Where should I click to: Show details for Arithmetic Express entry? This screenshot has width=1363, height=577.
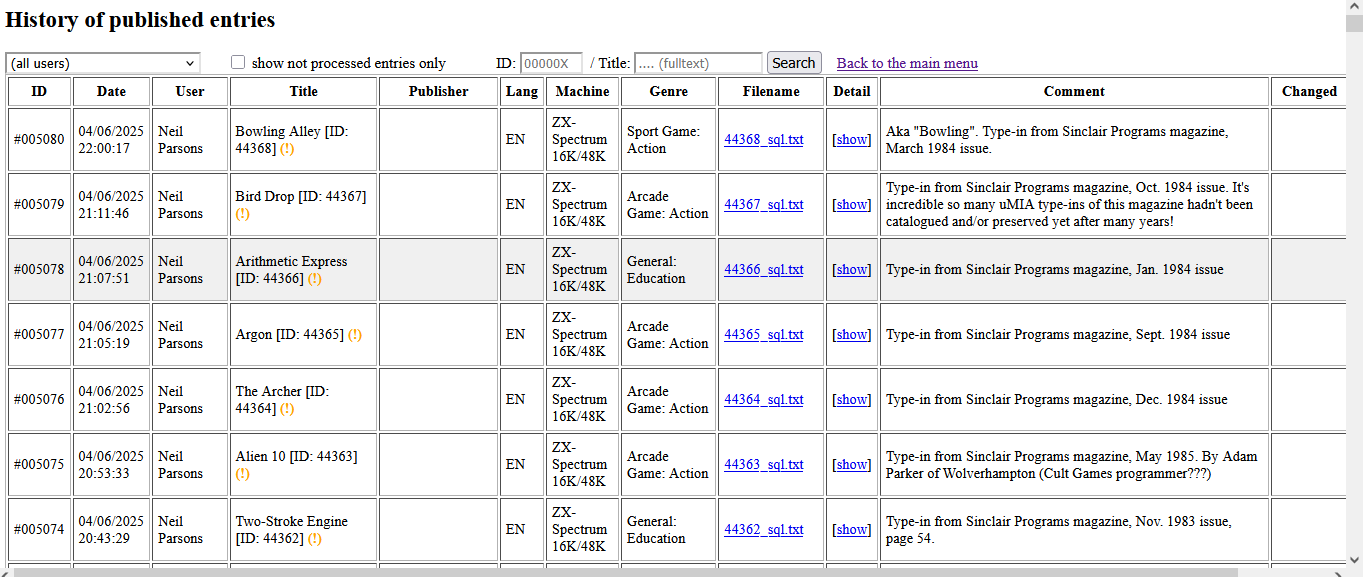852,269
